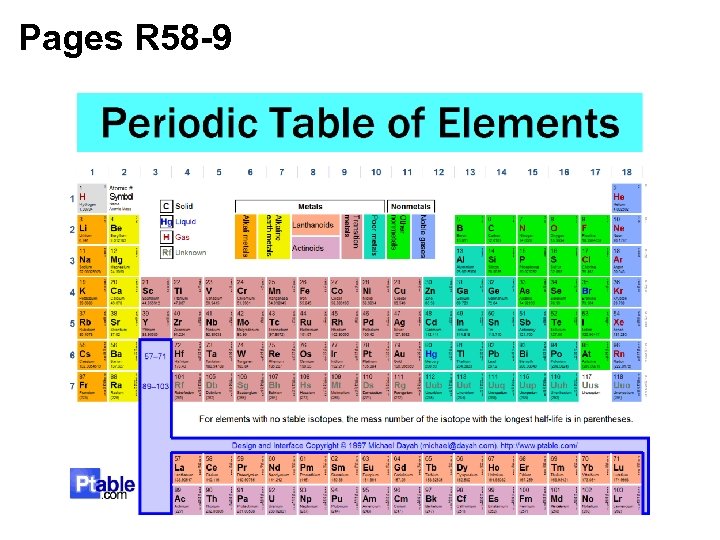Viewport: 720px width, 540px height.
Task: Click the Chlorine (Cl) element cell
Action: point(595,261)
